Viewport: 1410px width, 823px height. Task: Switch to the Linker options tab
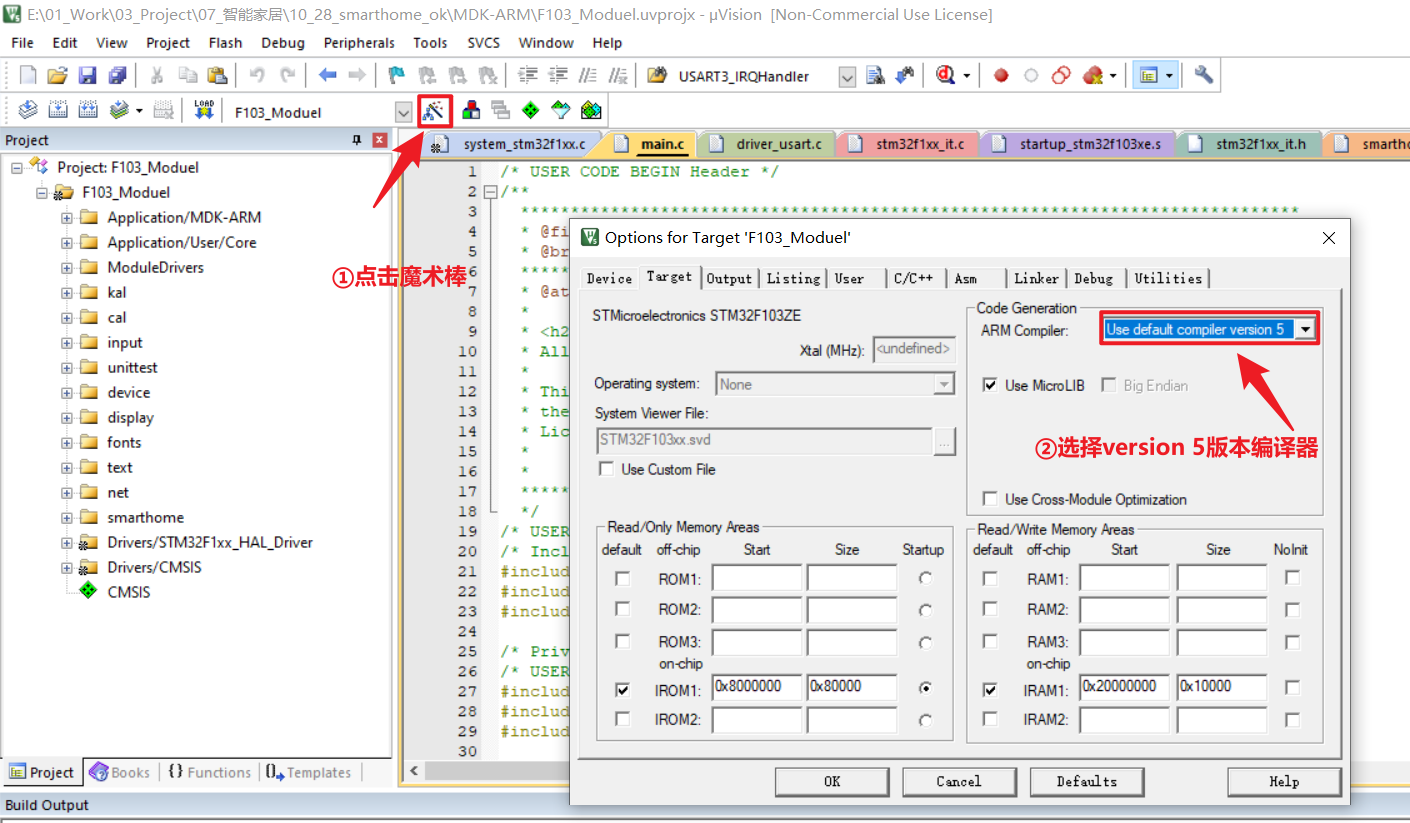pyautogui.click(x=1036, y=279)
